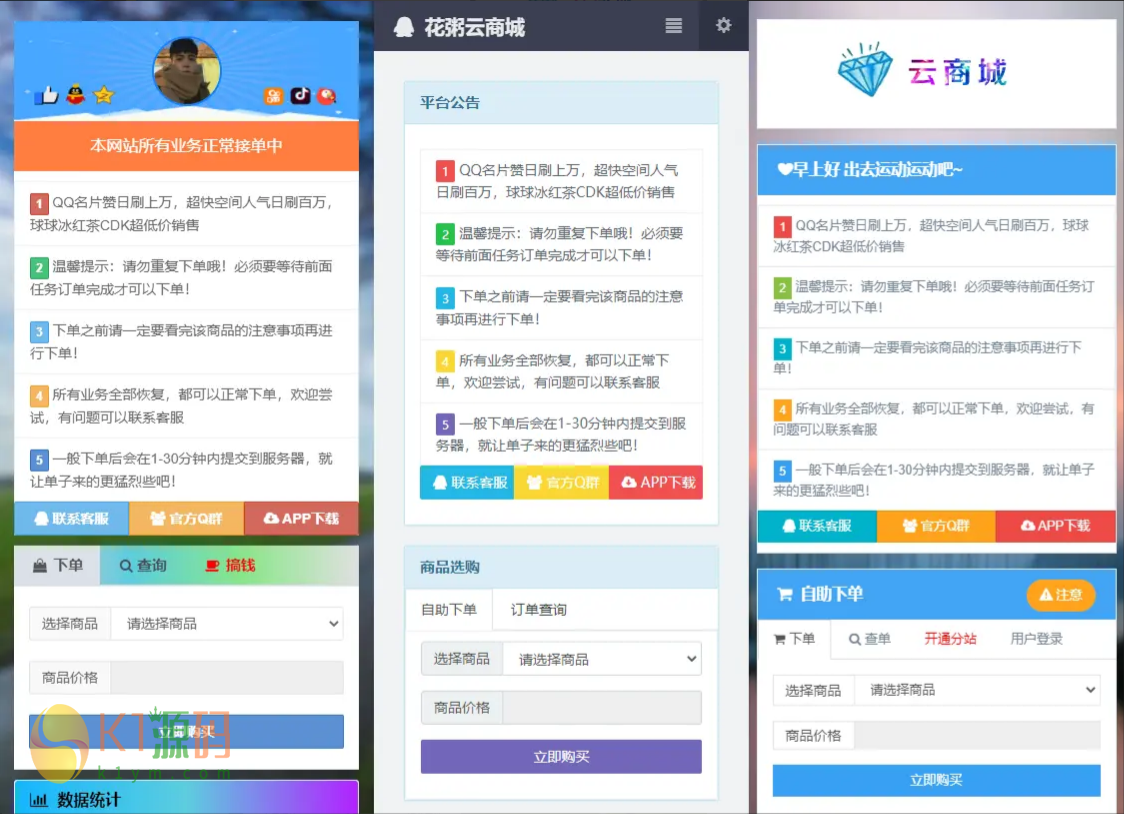Click the 早上好 出去运动运动吧~ banner

click(x=936, y=170)
